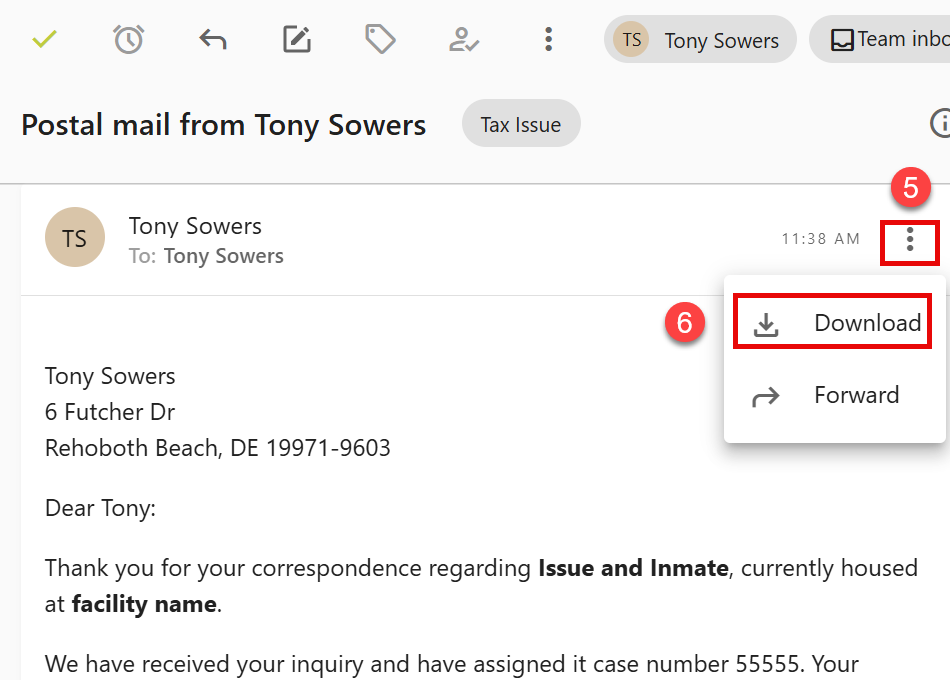The height and width of the screenshot is (680, 950).
Task: Click the 'To: Tony Sowers' recipient line
Action: pyautogui.click(x=206, y=257)
